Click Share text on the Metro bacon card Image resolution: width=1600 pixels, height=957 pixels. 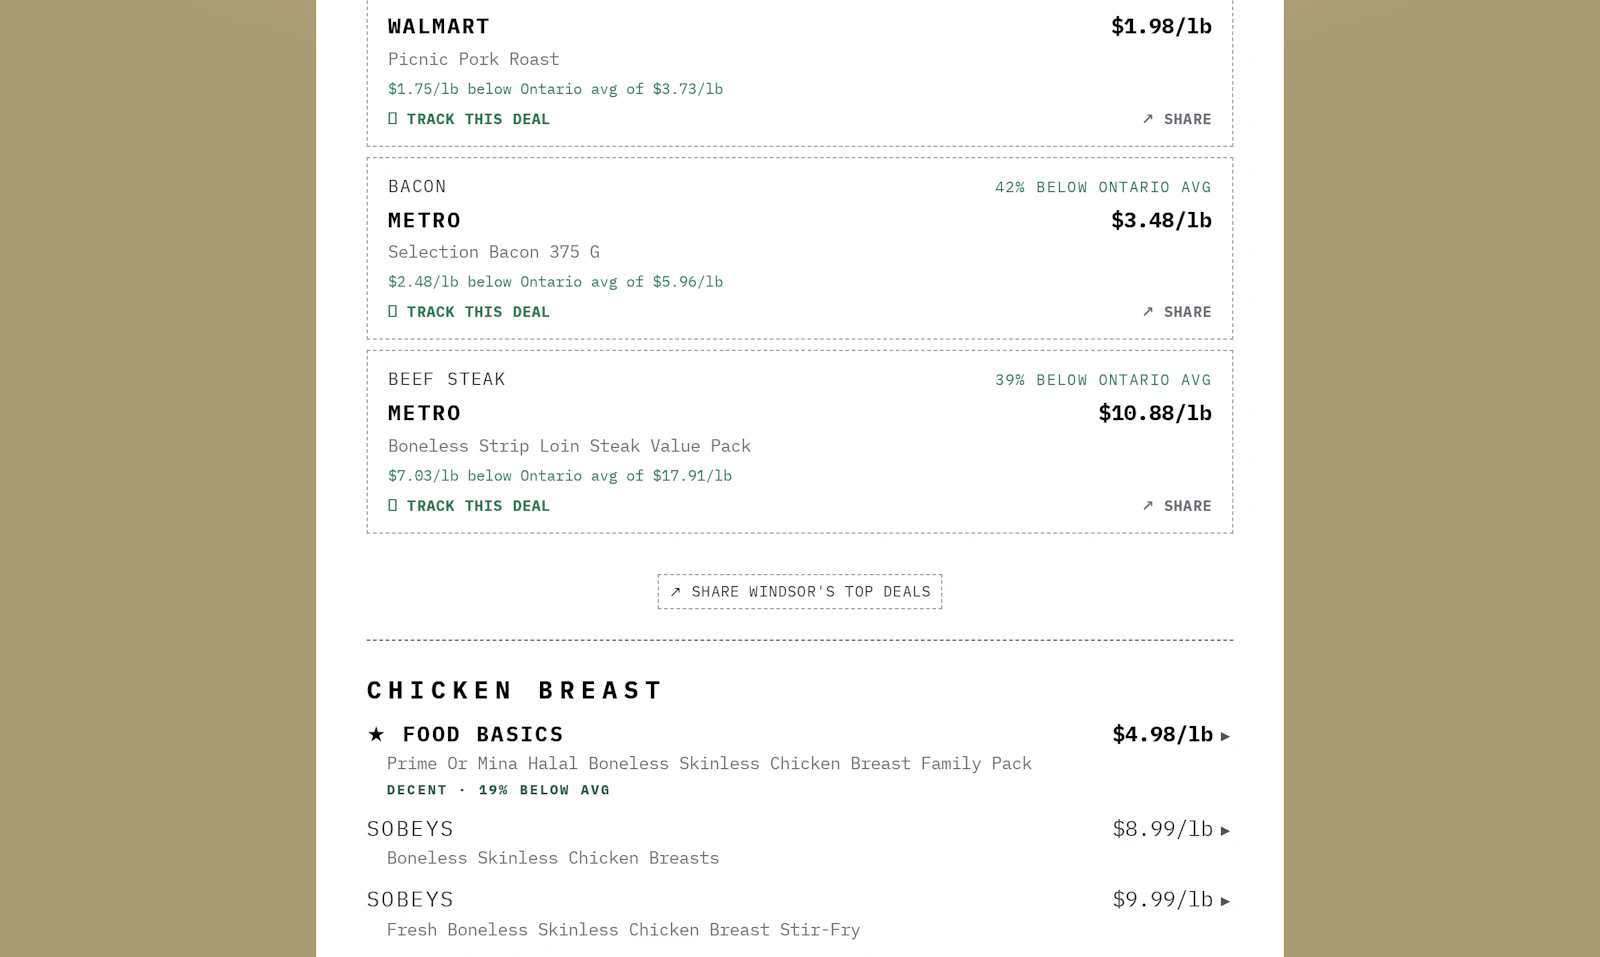pyautogui.click(x=1187, y=312)
